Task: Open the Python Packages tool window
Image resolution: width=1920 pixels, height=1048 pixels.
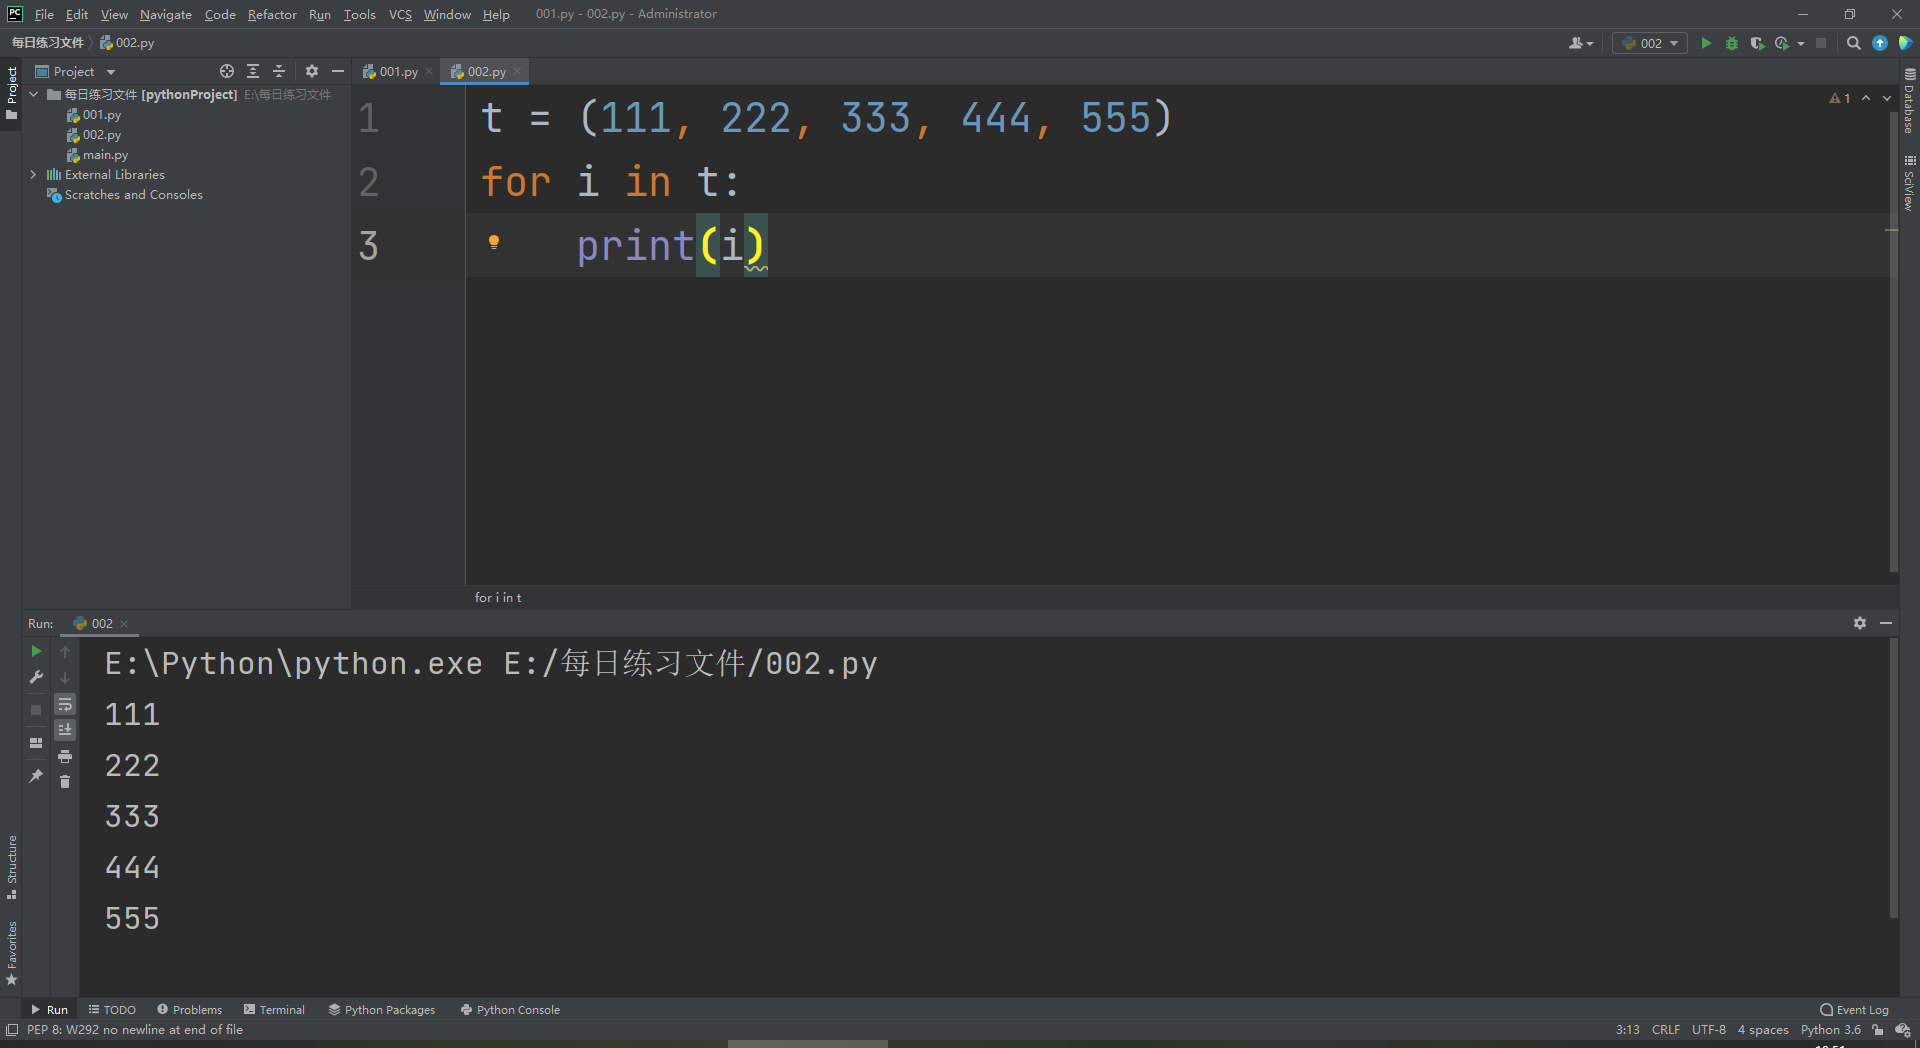Action: pos(382,1010)
